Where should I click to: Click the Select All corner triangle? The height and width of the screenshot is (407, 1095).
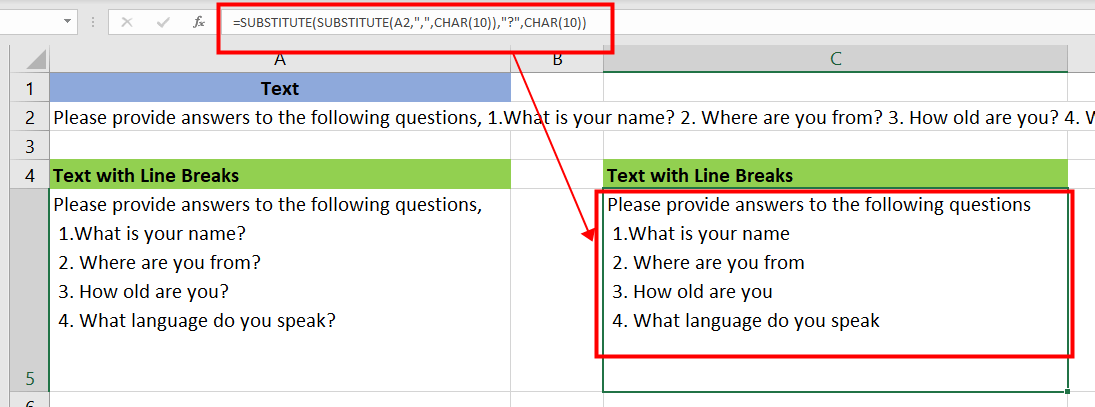[x=34, y=60]
